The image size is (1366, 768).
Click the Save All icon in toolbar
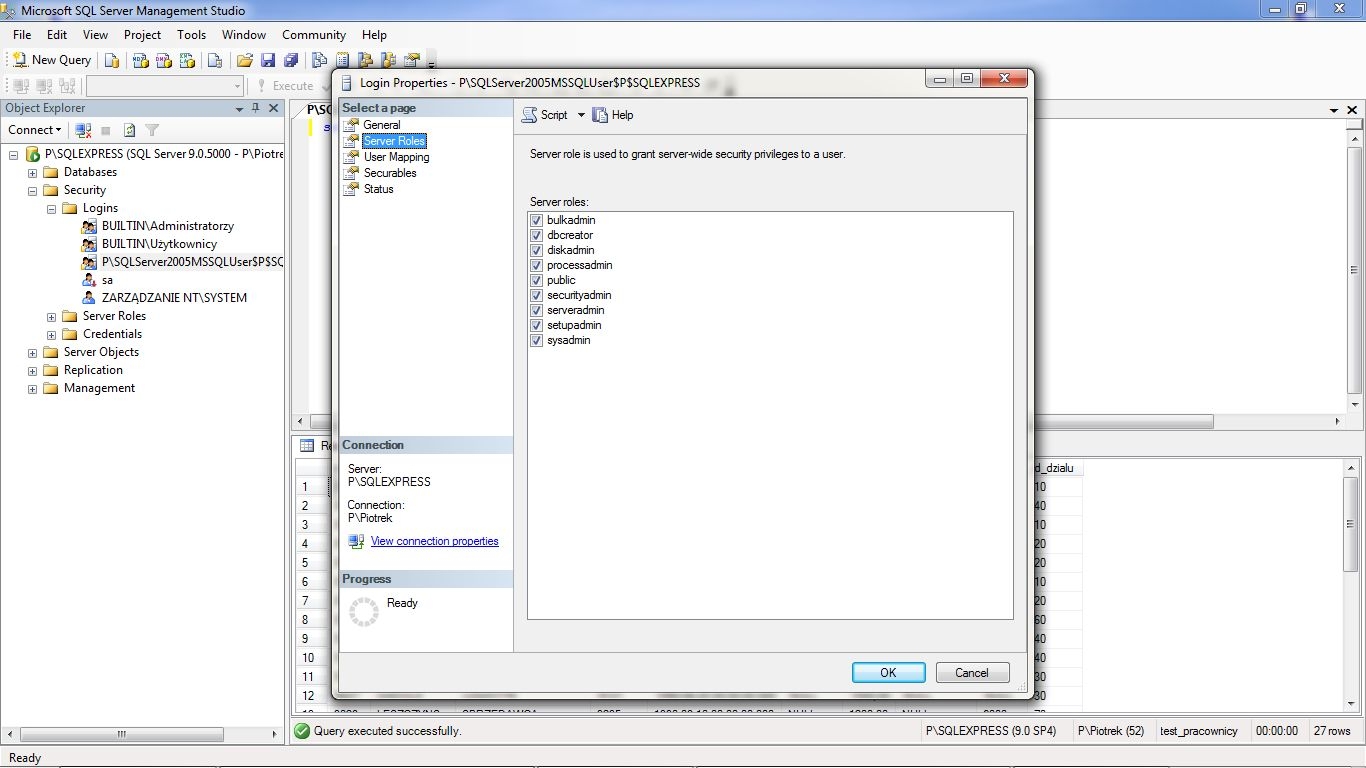[x=291, y=60]
